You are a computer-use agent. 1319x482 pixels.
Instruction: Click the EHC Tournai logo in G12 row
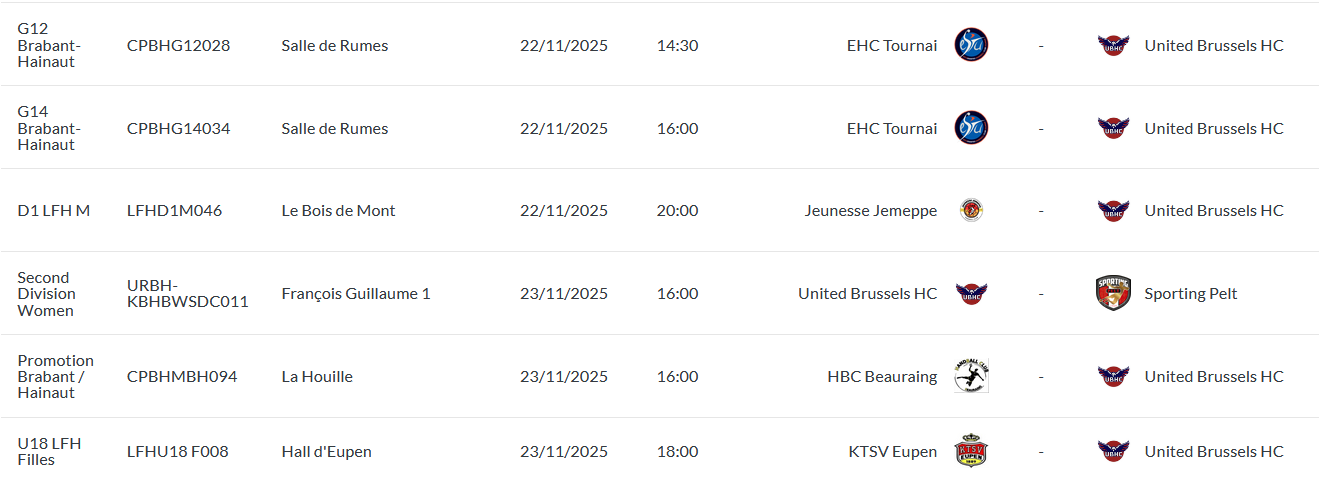[x=971, y=45]
